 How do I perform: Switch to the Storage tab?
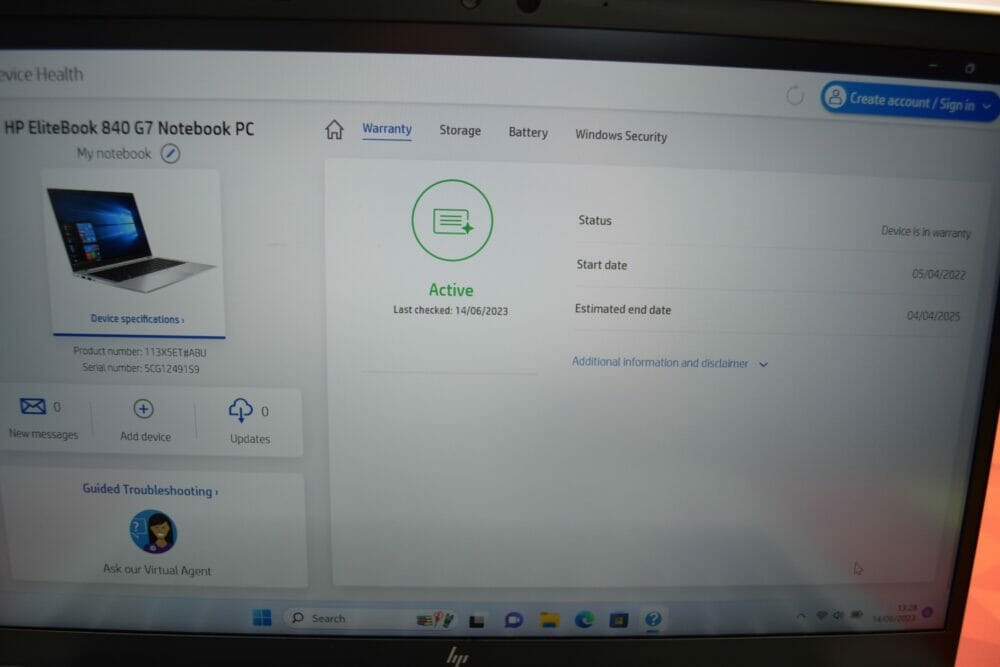click(460, 130)
